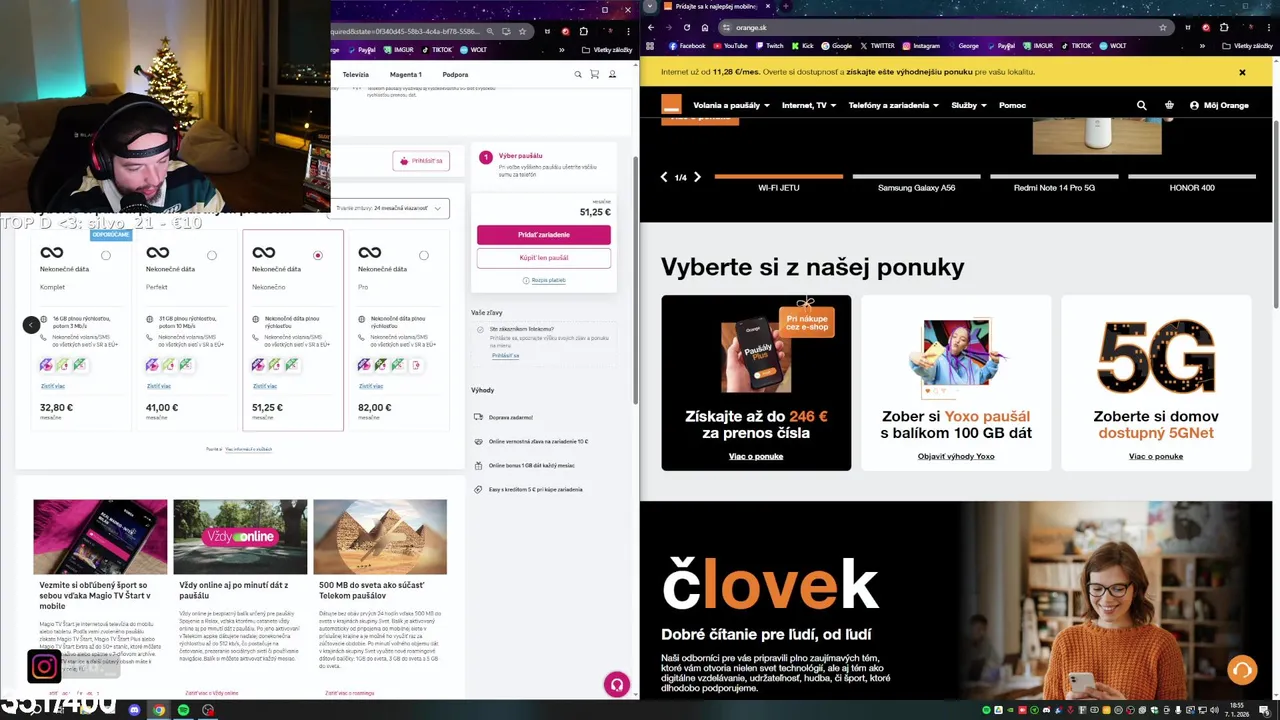Go back in Orange browser window
The image size is (1280, 720).
click(x=651, y=28)
